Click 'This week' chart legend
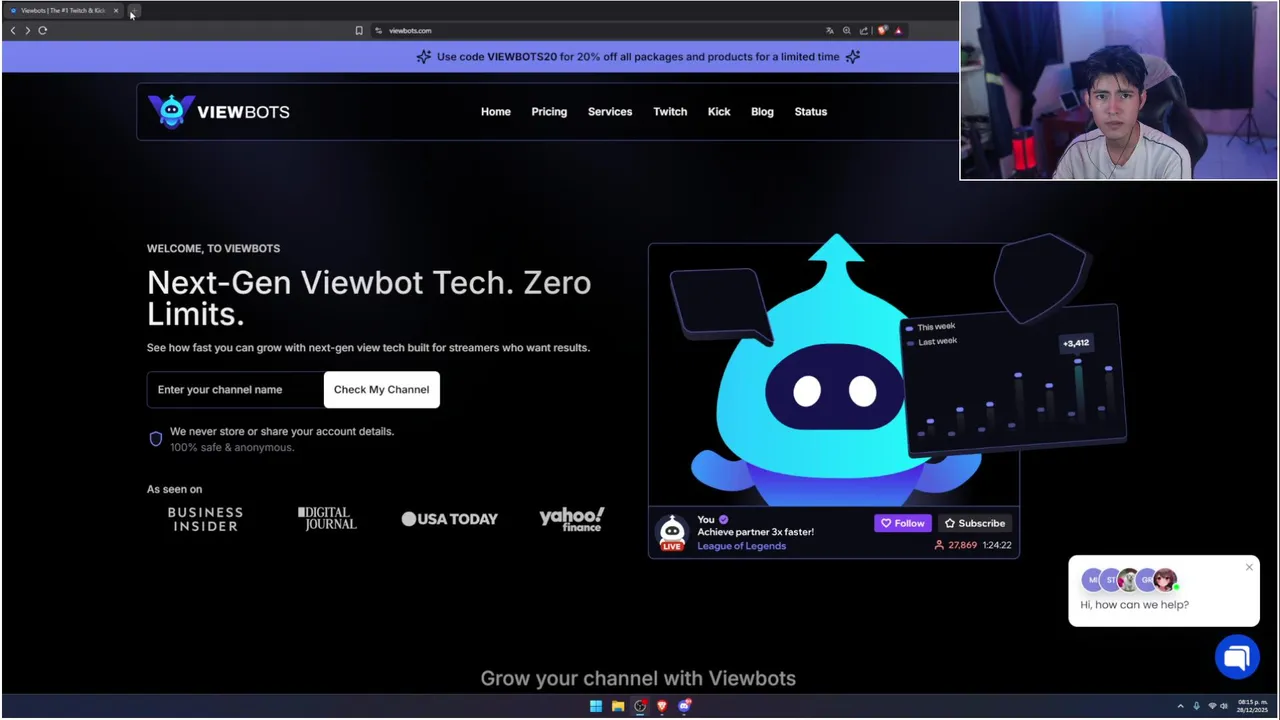This screenshot has height=720, width=1280. pos(930,327)
